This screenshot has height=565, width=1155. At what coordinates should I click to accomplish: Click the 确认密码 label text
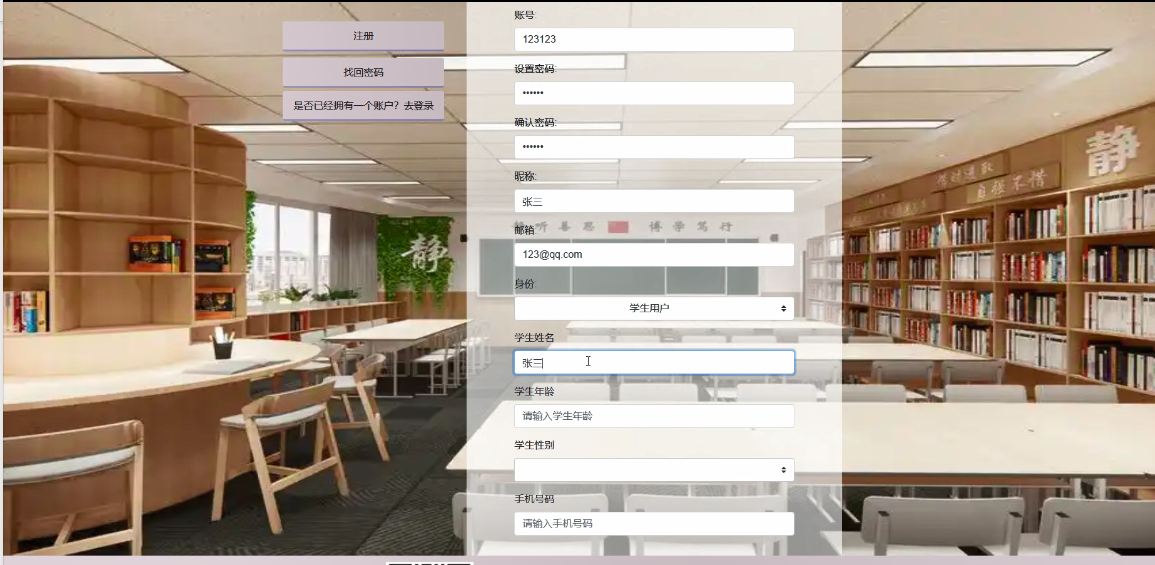535,122
